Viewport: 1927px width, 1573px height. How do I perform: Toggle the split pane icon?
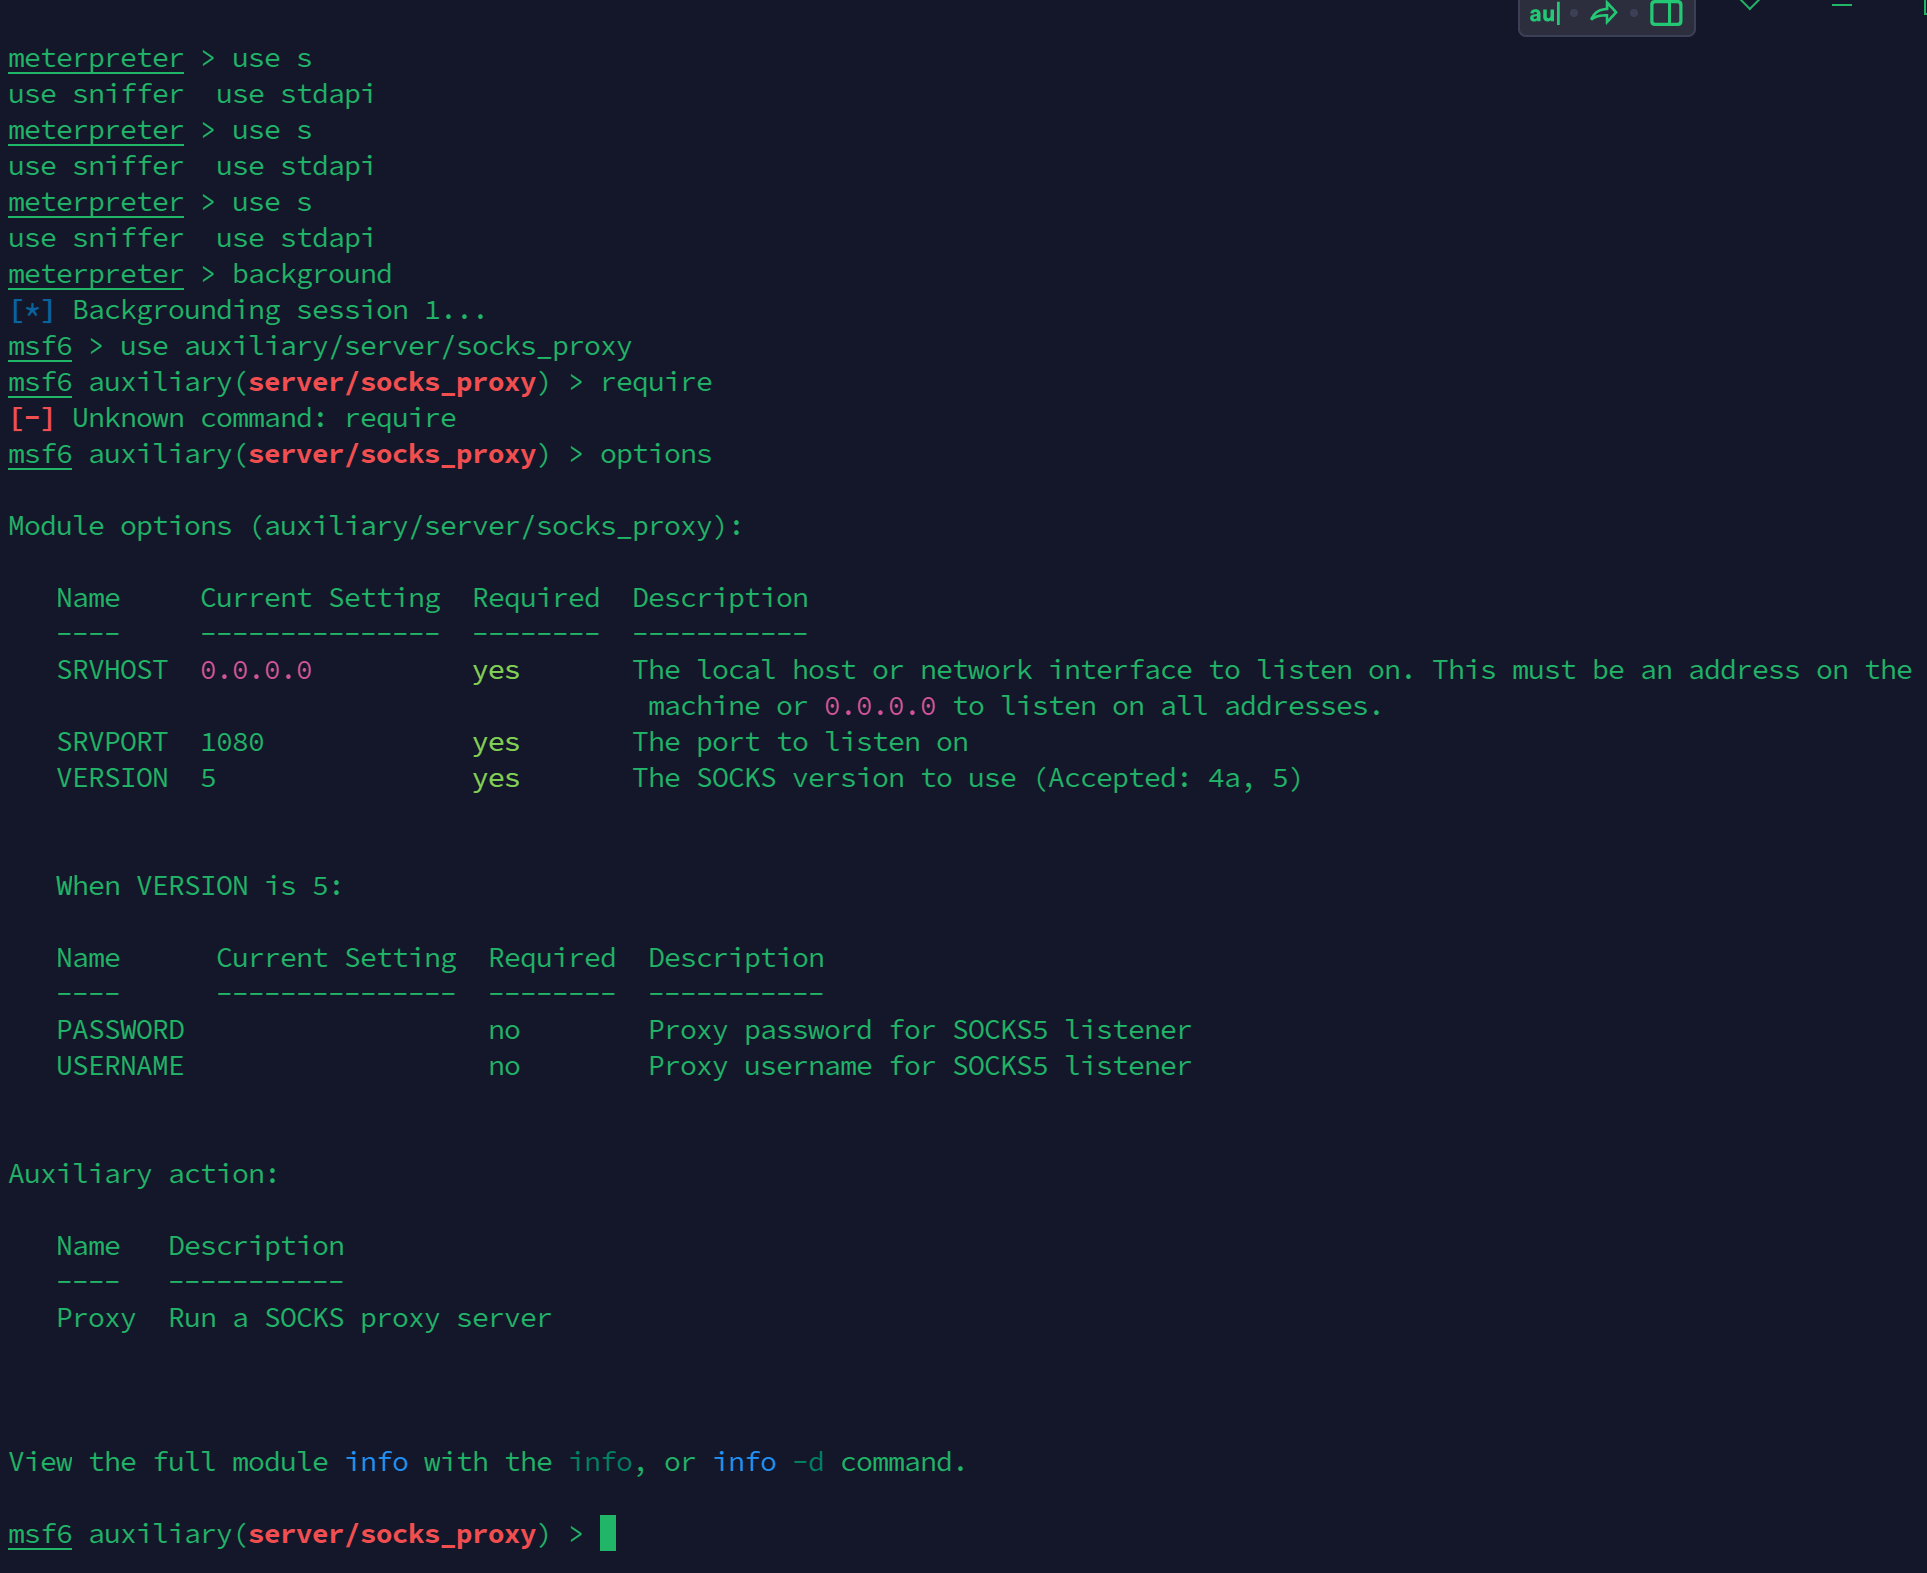tap(1665, 14)
